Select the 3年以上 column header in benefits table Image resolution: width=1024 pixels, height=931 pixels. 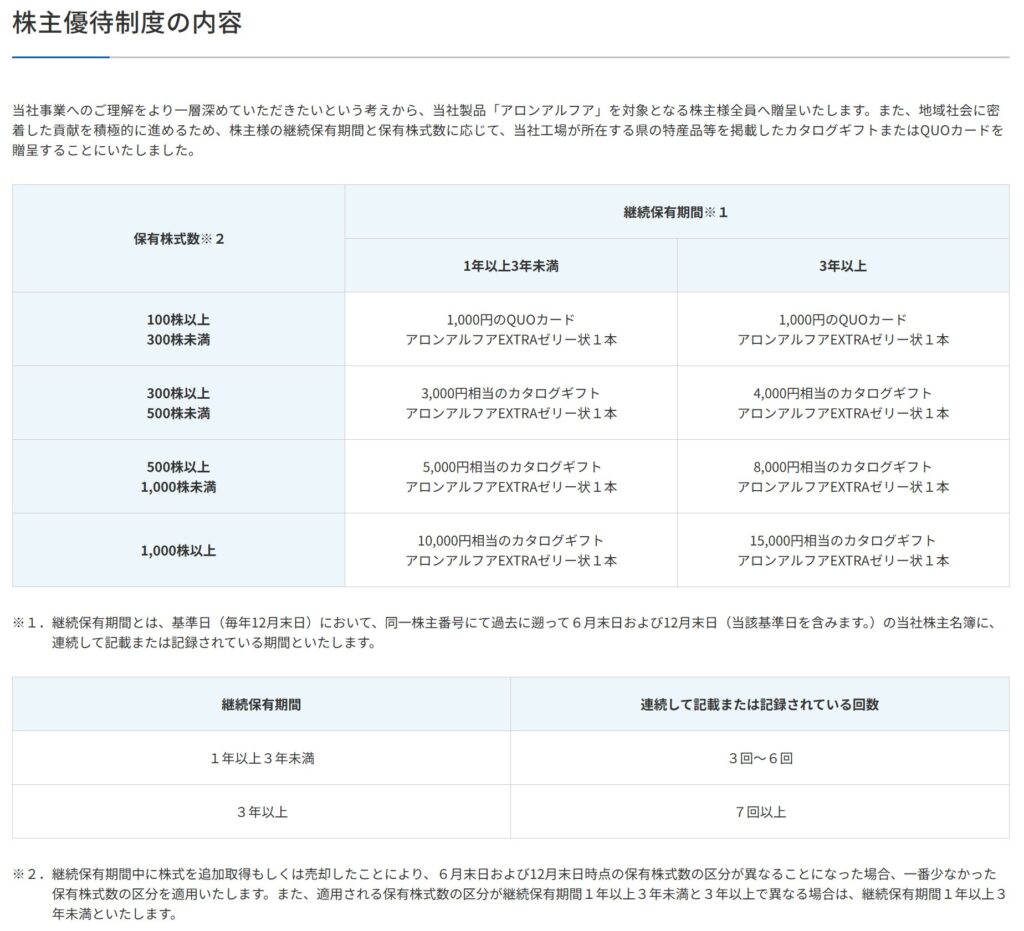[843, 266]
